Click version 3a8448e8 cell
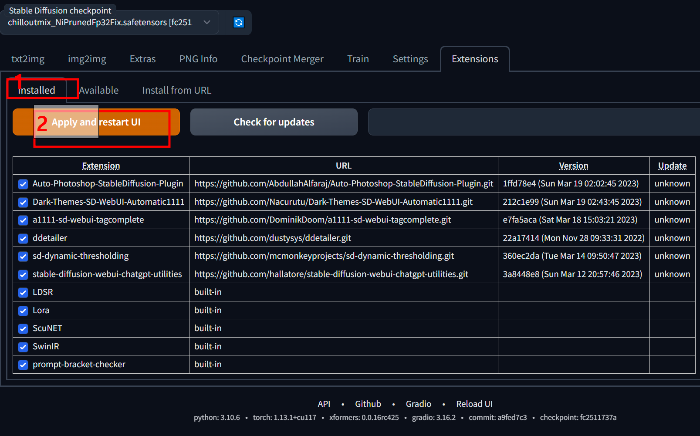The width and height of the screenshot is (700, 436). (572, 274)
